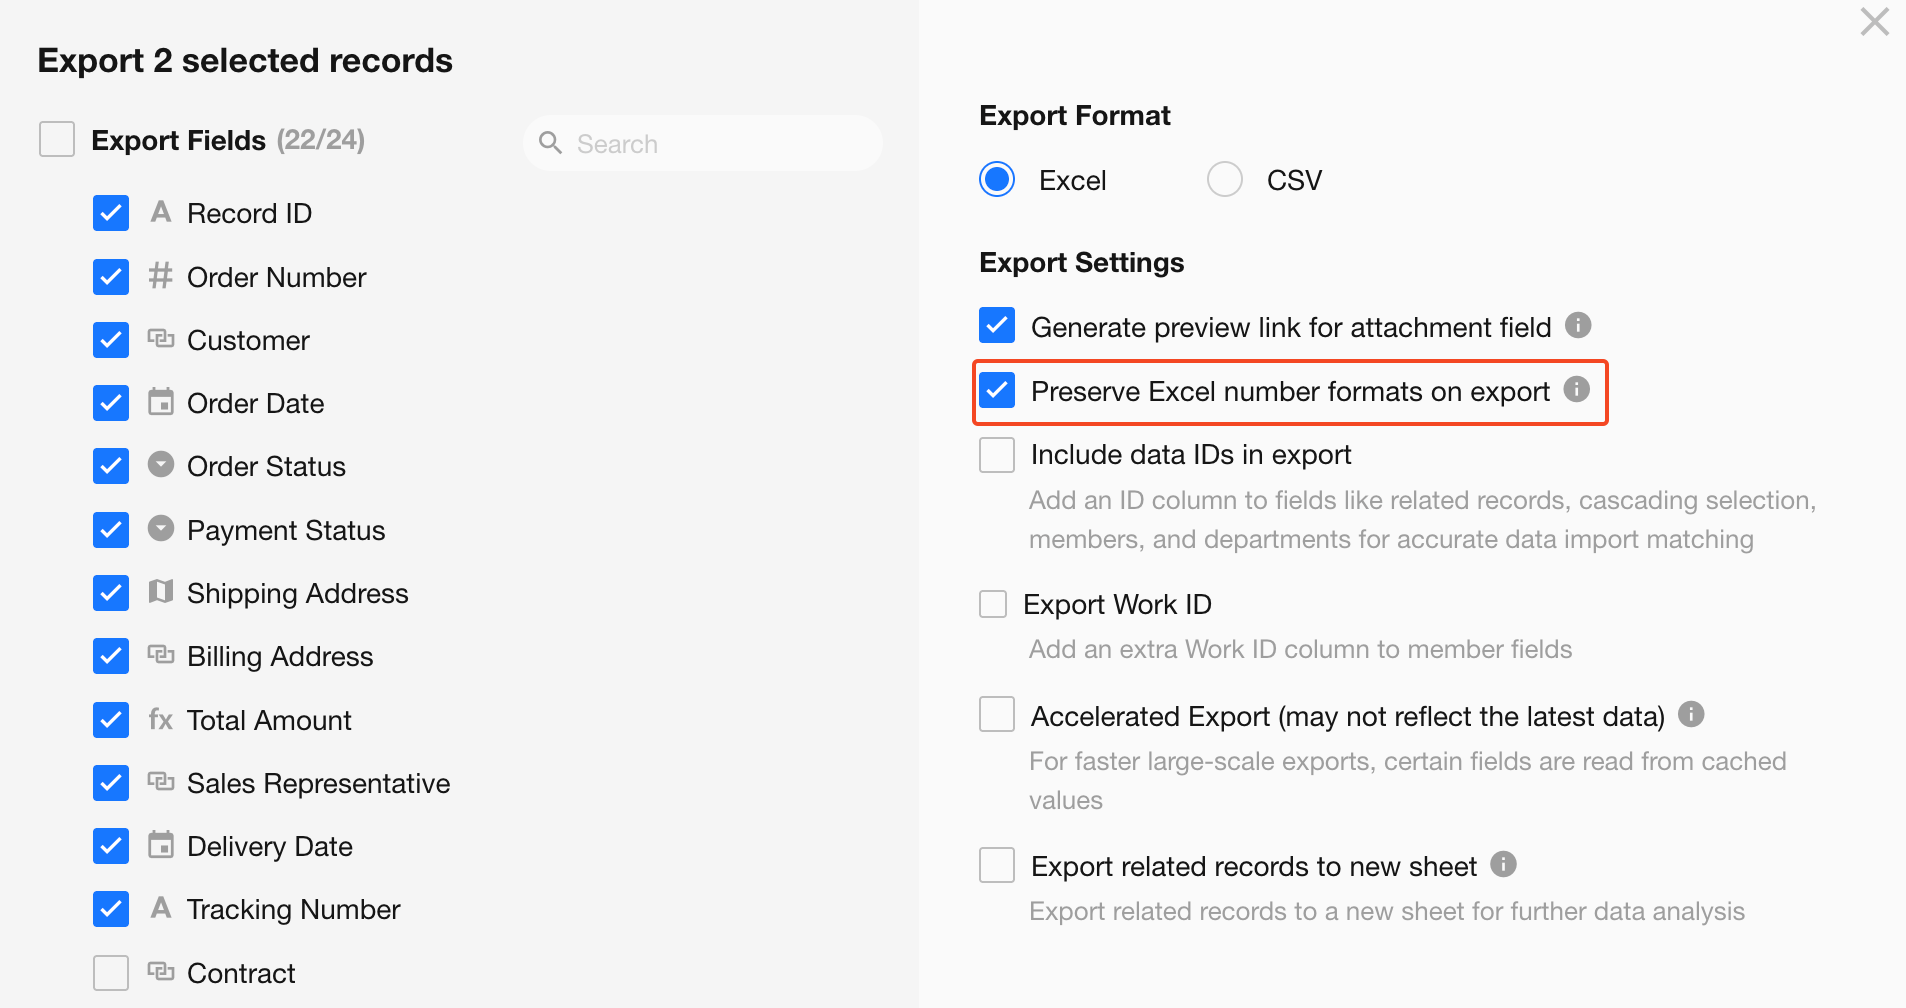This screenshot has height=1008, width=1906.
Task: Enable Export related records to new sheet
Action: [x=997, y=865]
